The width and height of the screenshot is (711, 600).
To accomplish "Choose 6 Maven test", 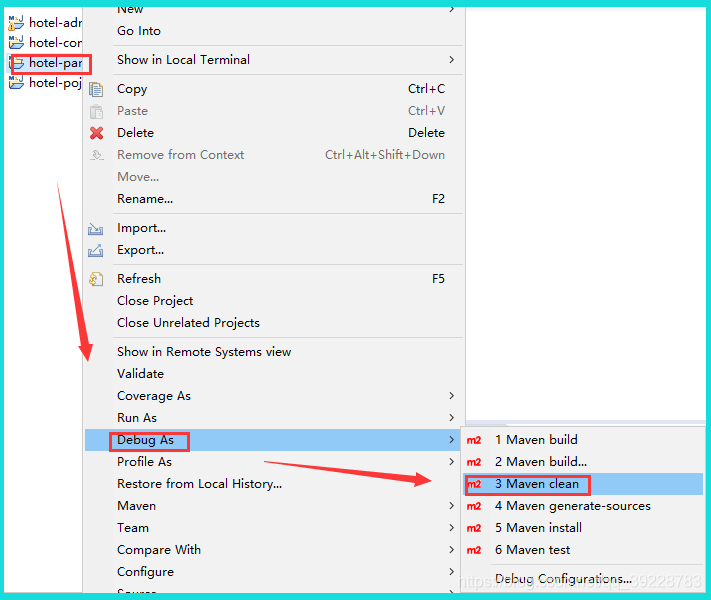I will (532, 550).
